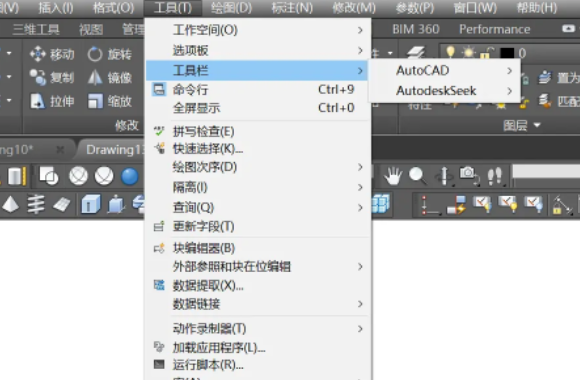Click the command line icon in menu
The height and width of the screenshot is (380, 580).
pos(159,90)
